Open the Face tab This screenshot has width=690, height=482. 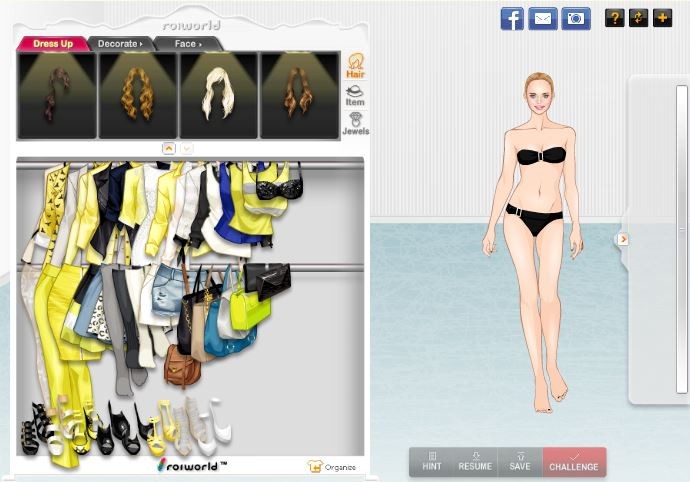[188, 44]
